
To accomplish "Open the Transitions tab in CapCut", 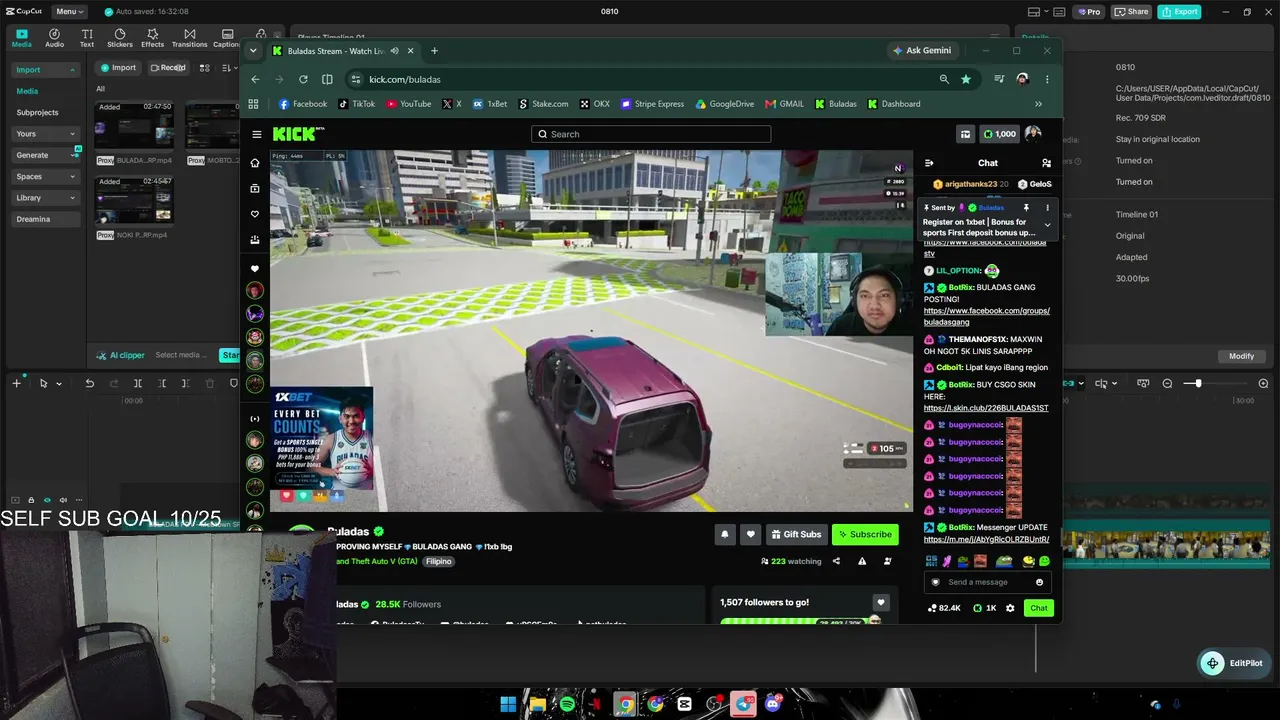I will (189, 38).
